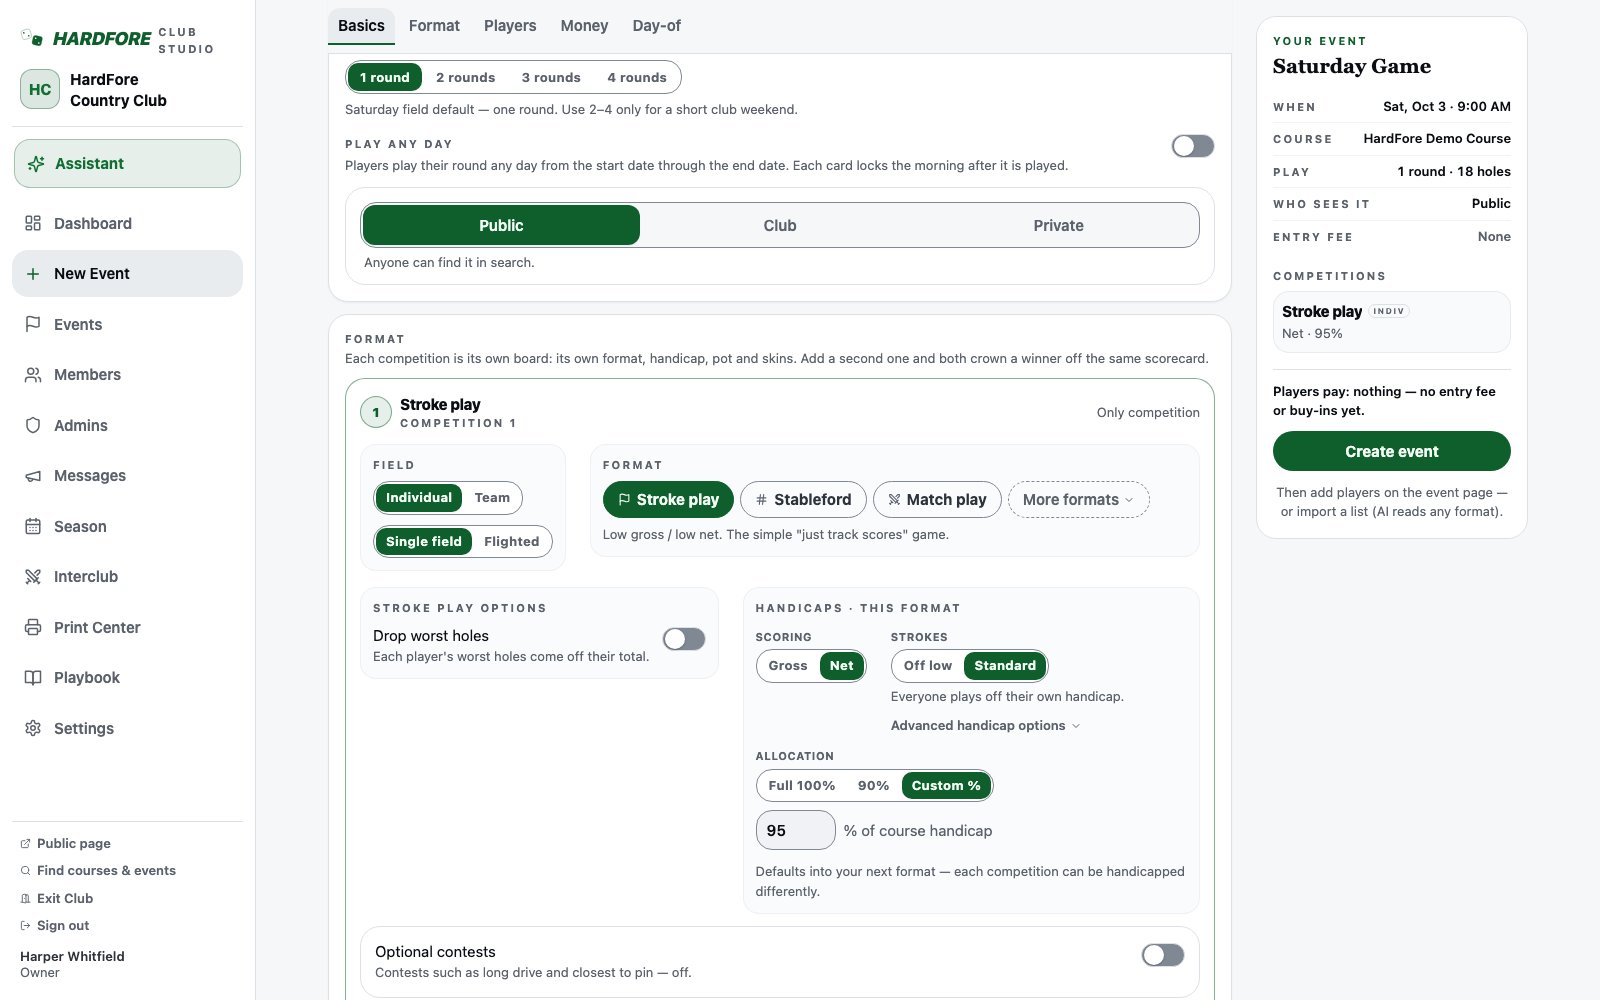Click the Season calendar icon
Screen dimensions: 1600x1000
33,526
